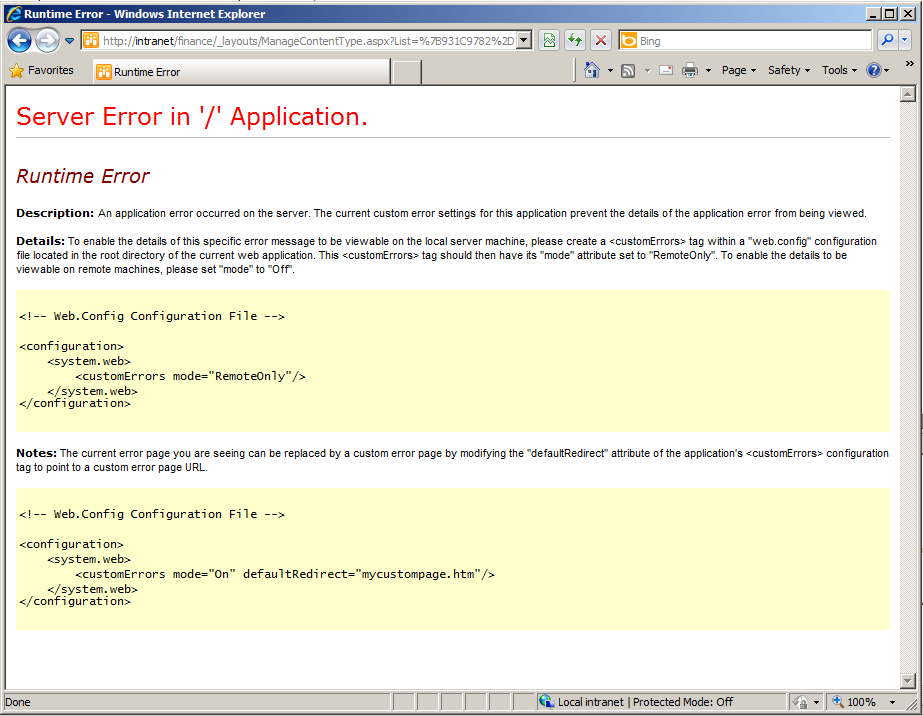Click the red Stop loading button
The height and width of the screenshot is (716, 923).
(600, 41)
